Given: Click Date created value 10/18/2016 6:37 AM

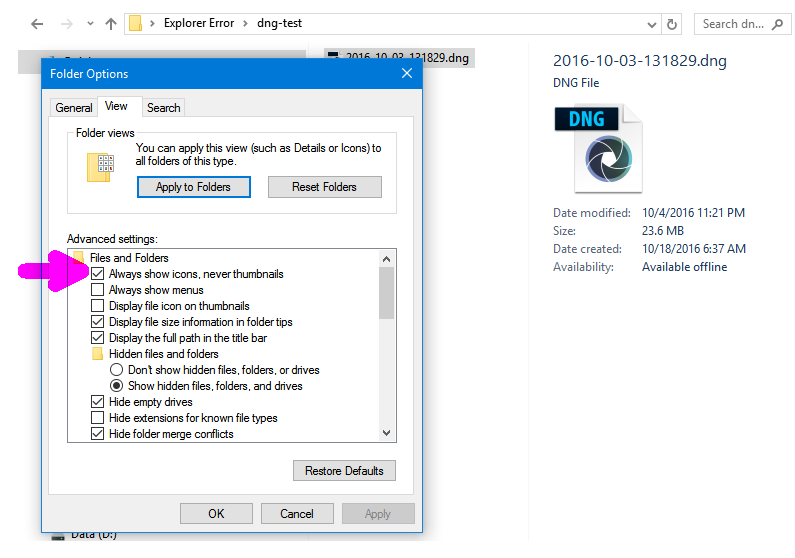Looking at the screenshot, I should coord(694,249).
